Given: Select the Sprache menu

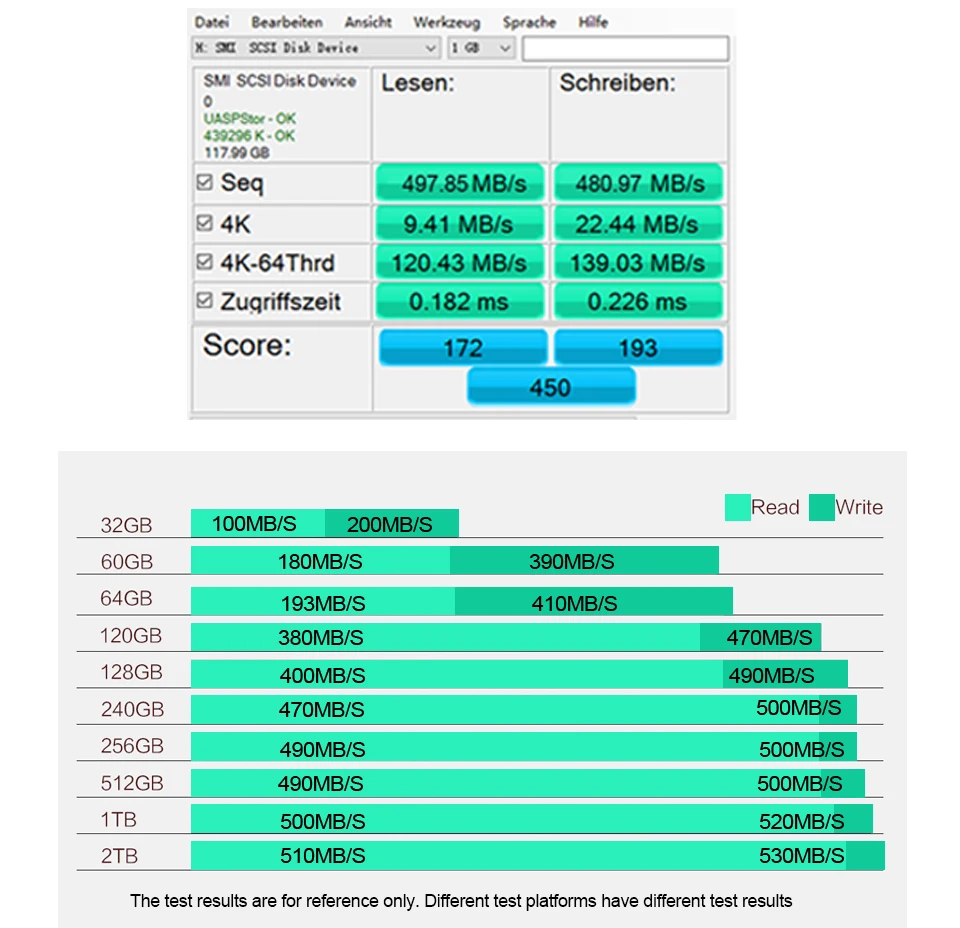Looking at the screenshot, I should pyautogui.click(x=529, y=22).
